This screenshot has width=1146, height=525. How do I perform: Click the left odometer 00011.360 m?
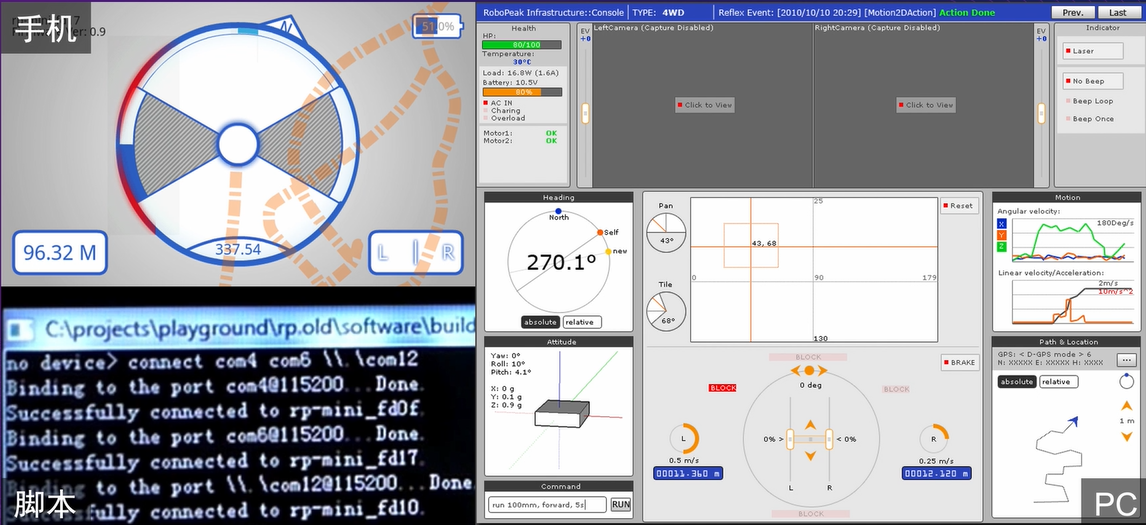tap(688, 474)
